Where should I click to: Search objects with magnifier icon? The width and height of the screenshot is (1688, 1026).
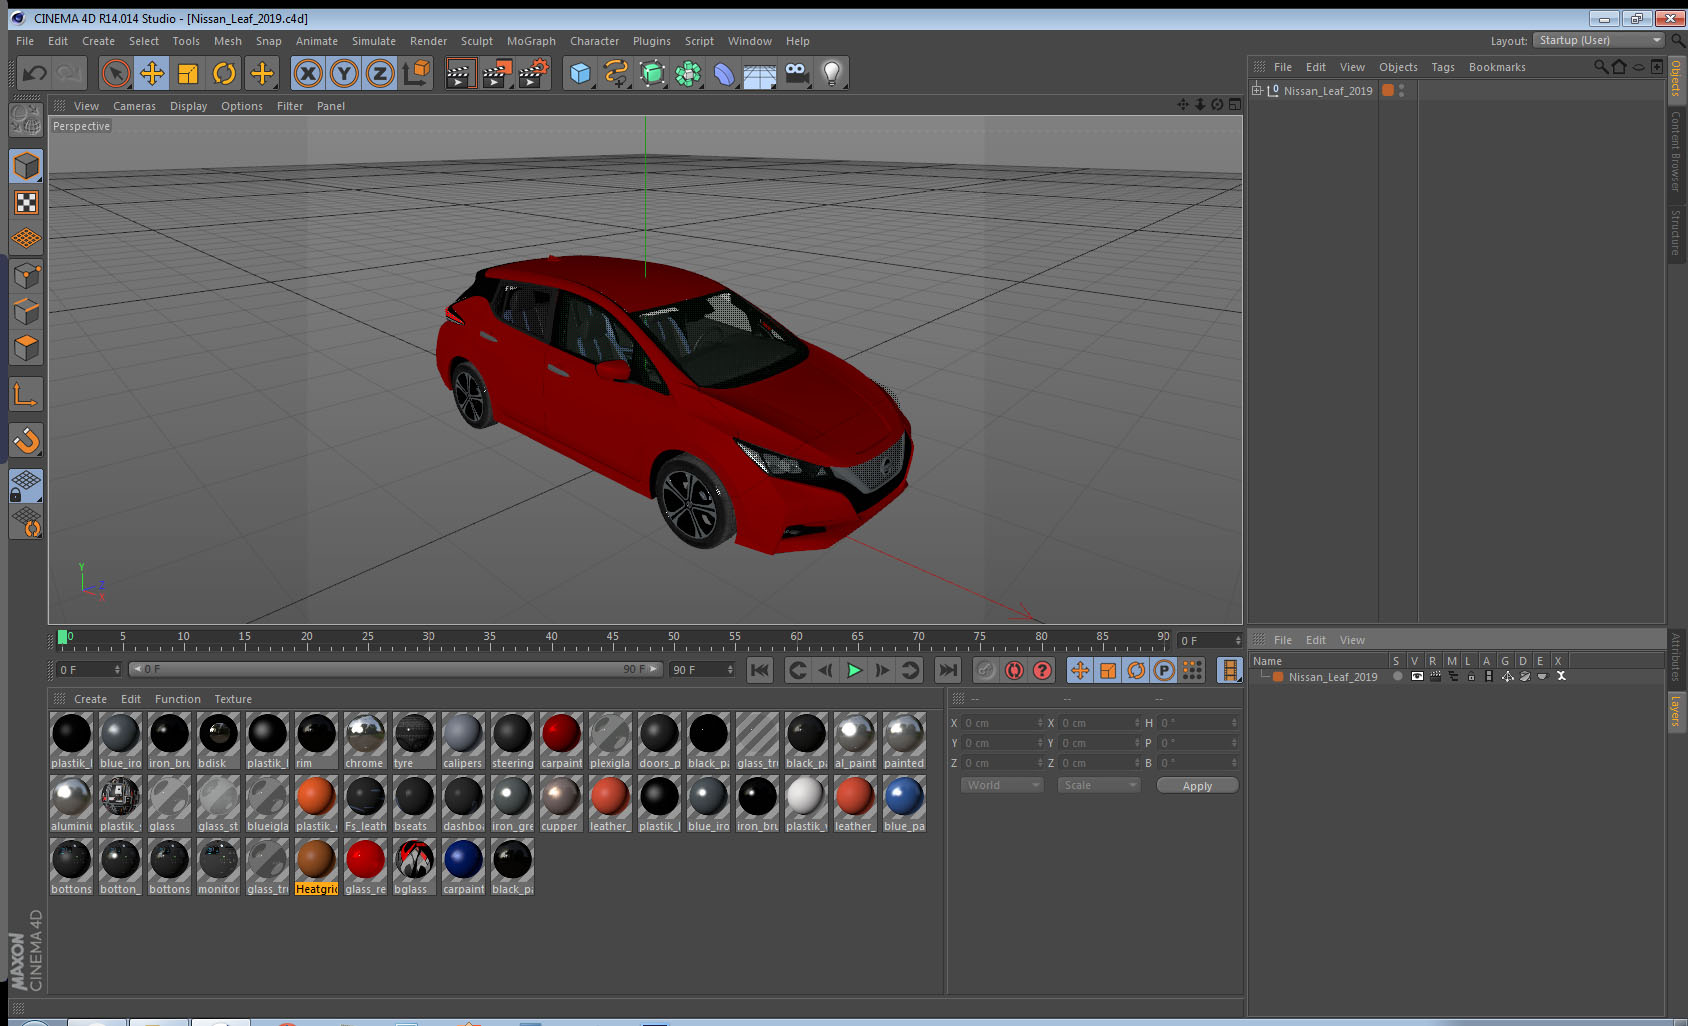(x=1600, y=67)
